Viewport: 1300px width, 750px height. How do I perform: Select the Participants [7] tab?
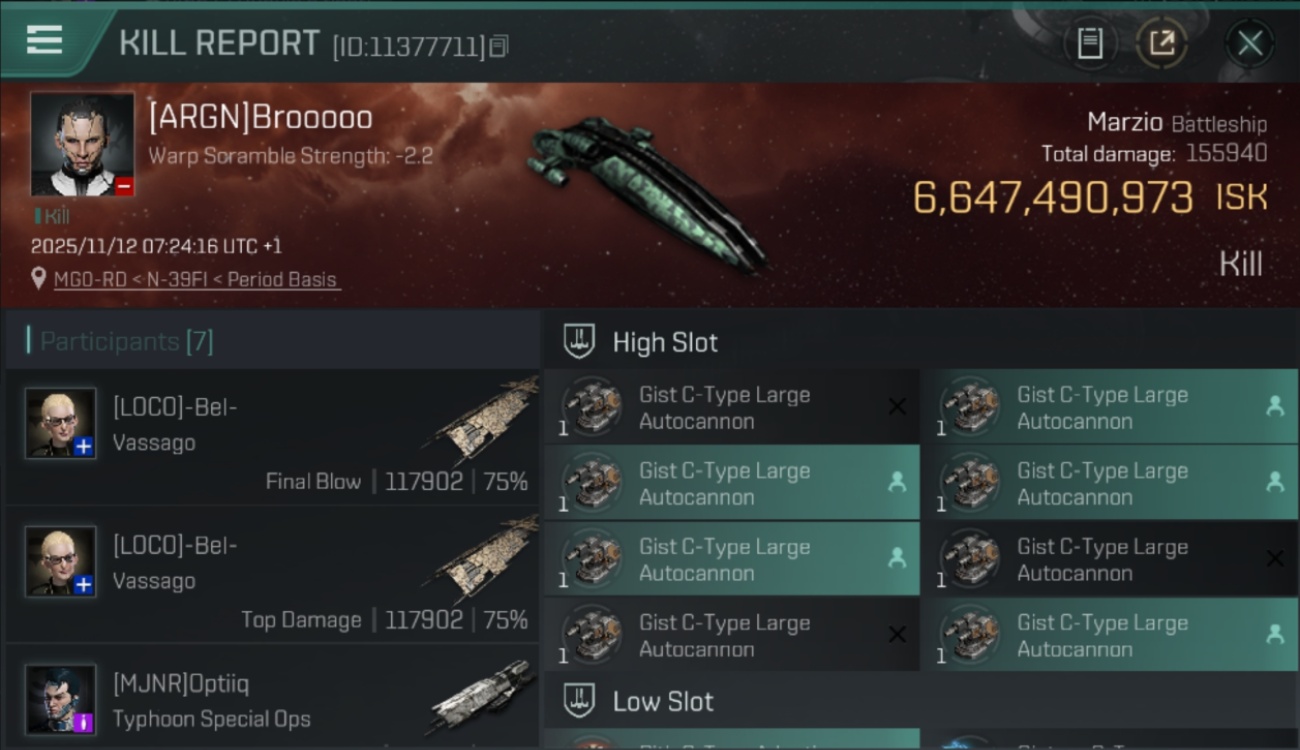(126, 342)
